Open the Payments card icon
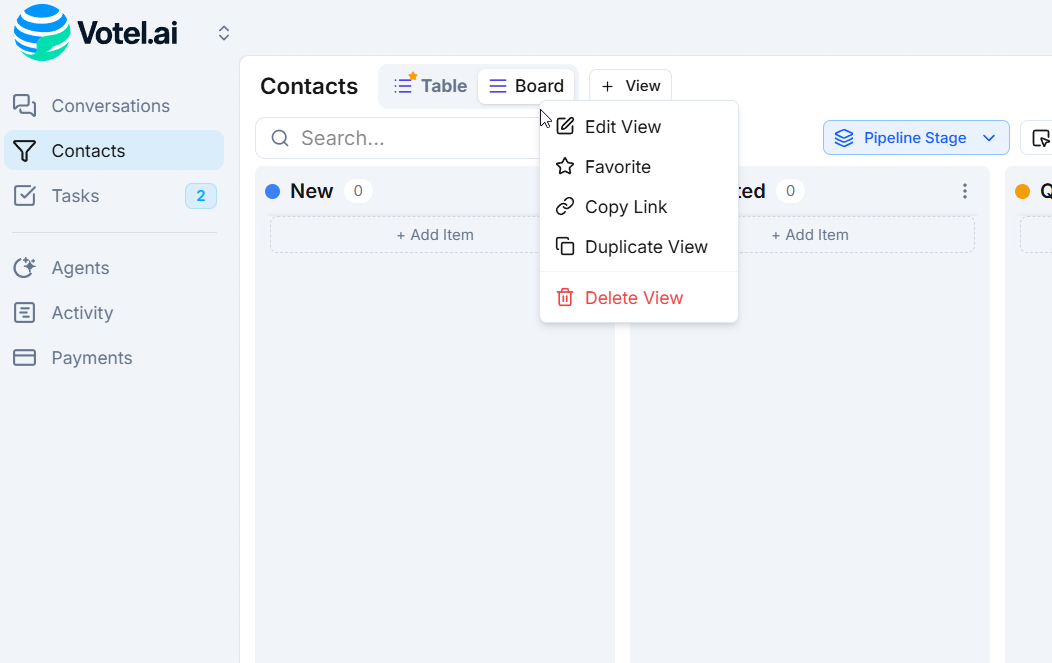The width and height of the screenshot is (1052, 663). 25,358
